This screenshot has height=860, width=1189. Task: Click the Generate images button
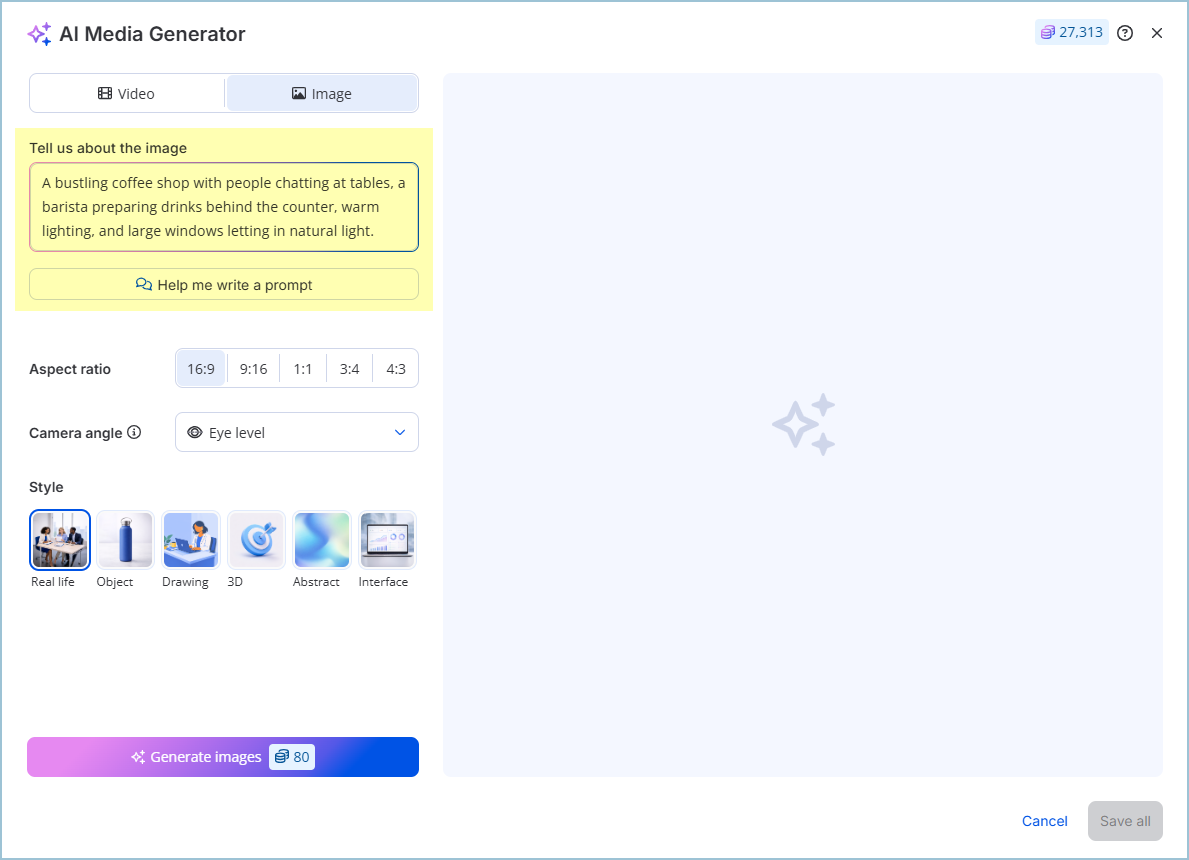[x=223, y=757]
